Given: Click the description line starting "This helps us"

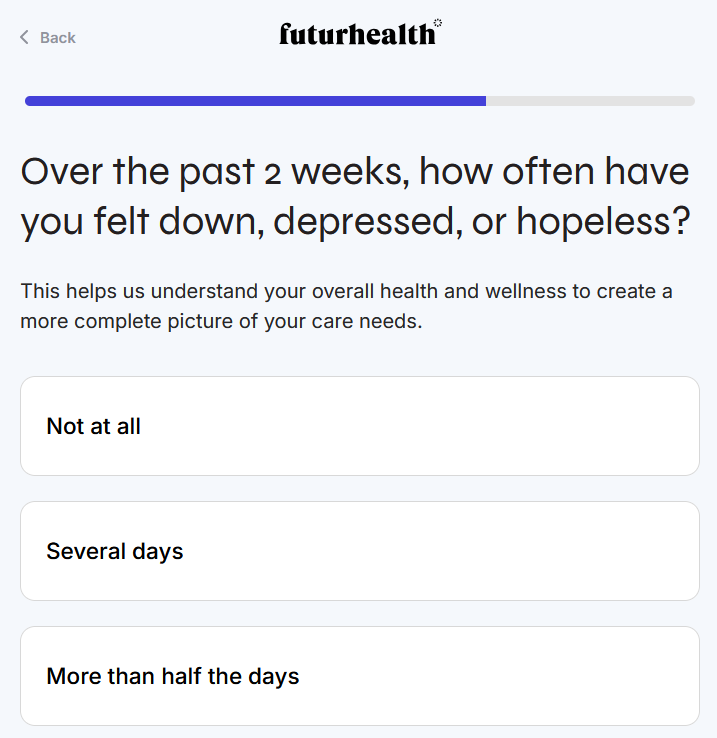Looking at the screenshot, I should (346, 292).
